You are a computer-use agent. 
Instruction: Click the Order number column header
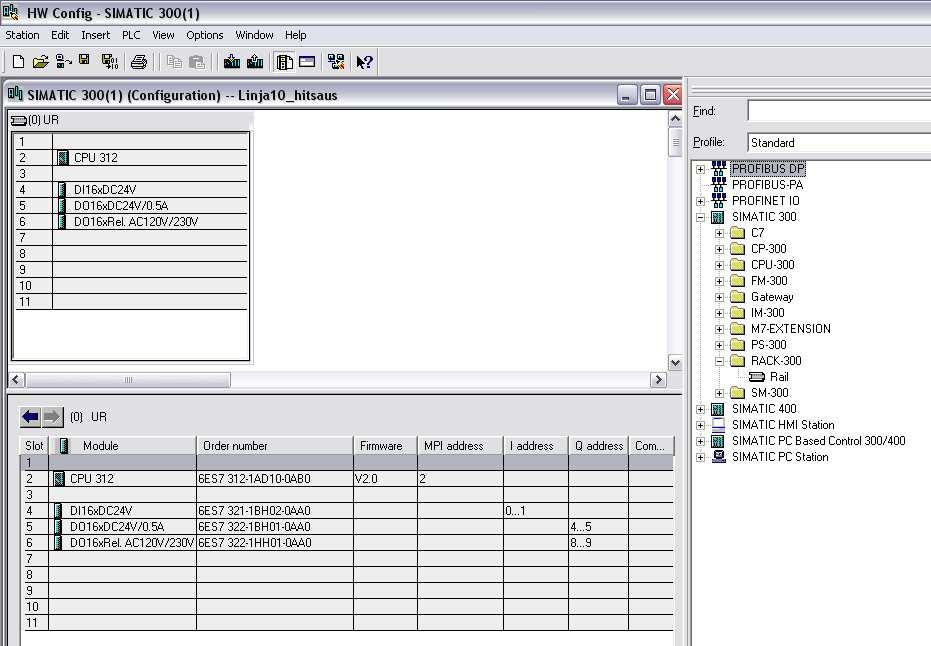point(275,446)
